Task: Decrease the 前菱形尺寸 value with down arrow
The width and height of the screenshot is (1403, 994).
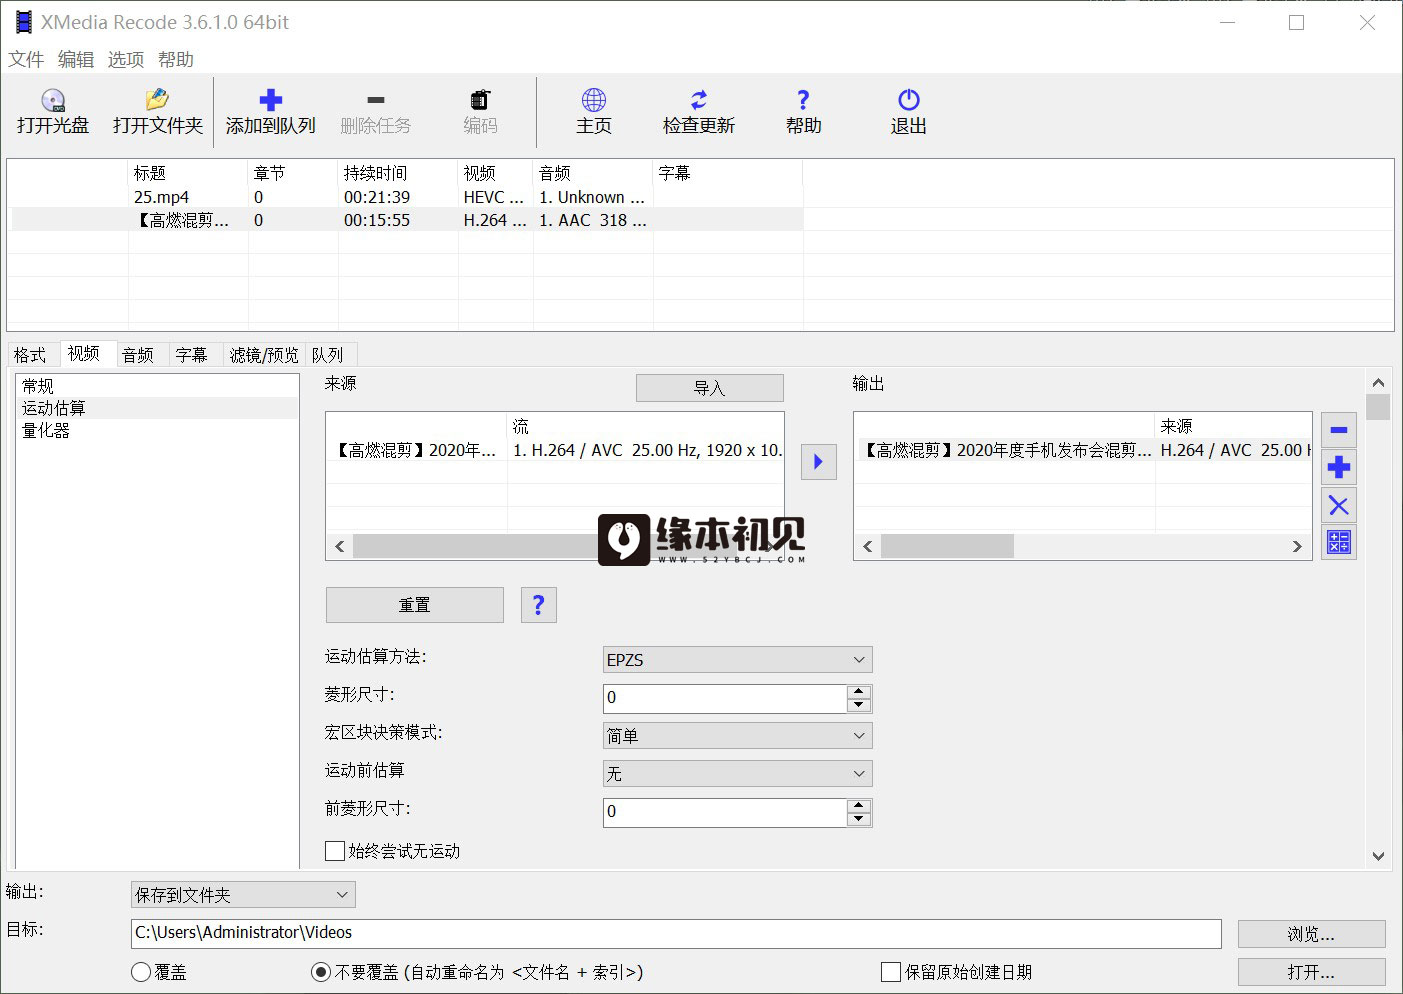Action: click(x=859, y=819)
